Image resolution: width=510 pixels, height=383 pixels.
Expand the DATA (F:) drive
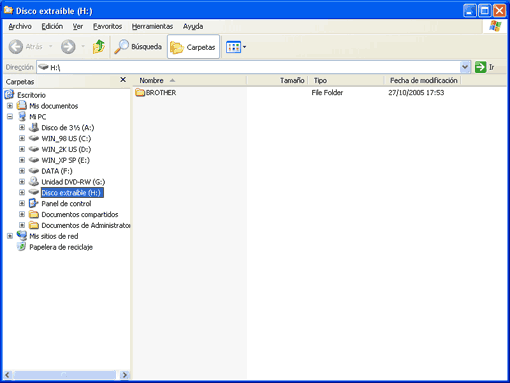point(22,171)
